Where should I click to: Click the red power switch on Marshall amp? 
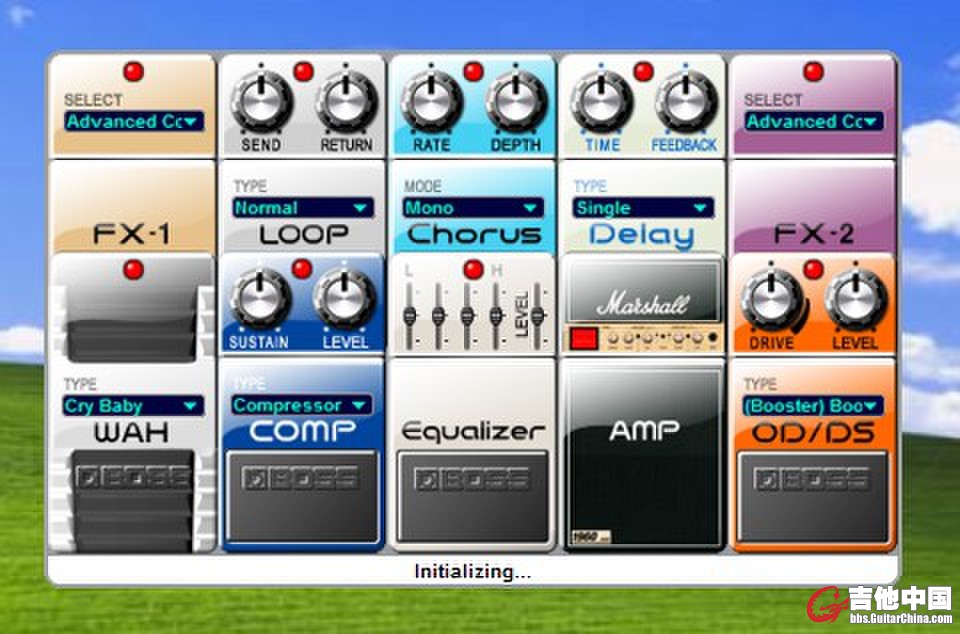583,338
